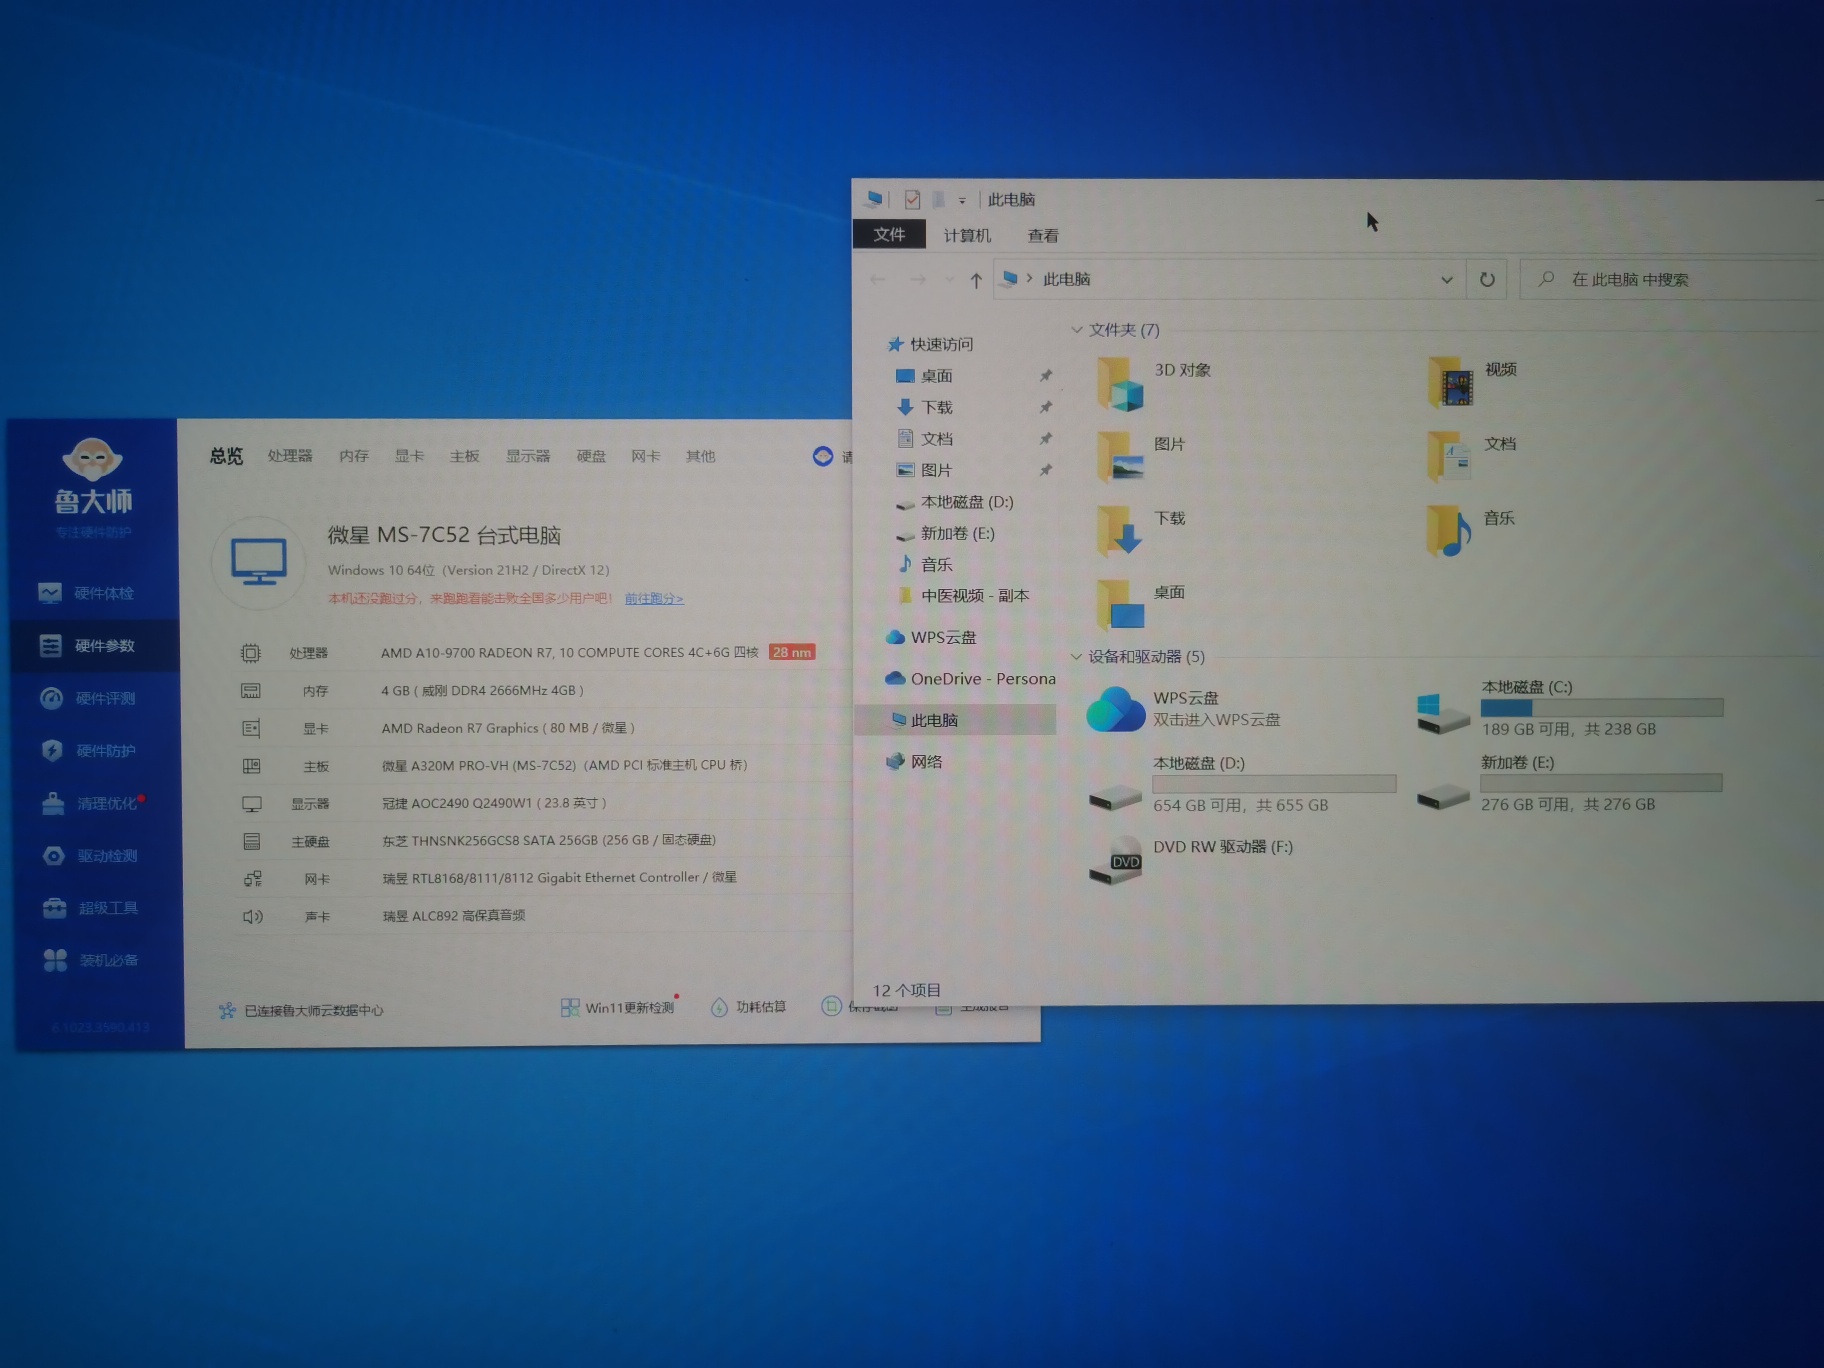Open the address bar history dropdown
The width and height of the screenshot is (1824, 1368).
pos(1446,280)
